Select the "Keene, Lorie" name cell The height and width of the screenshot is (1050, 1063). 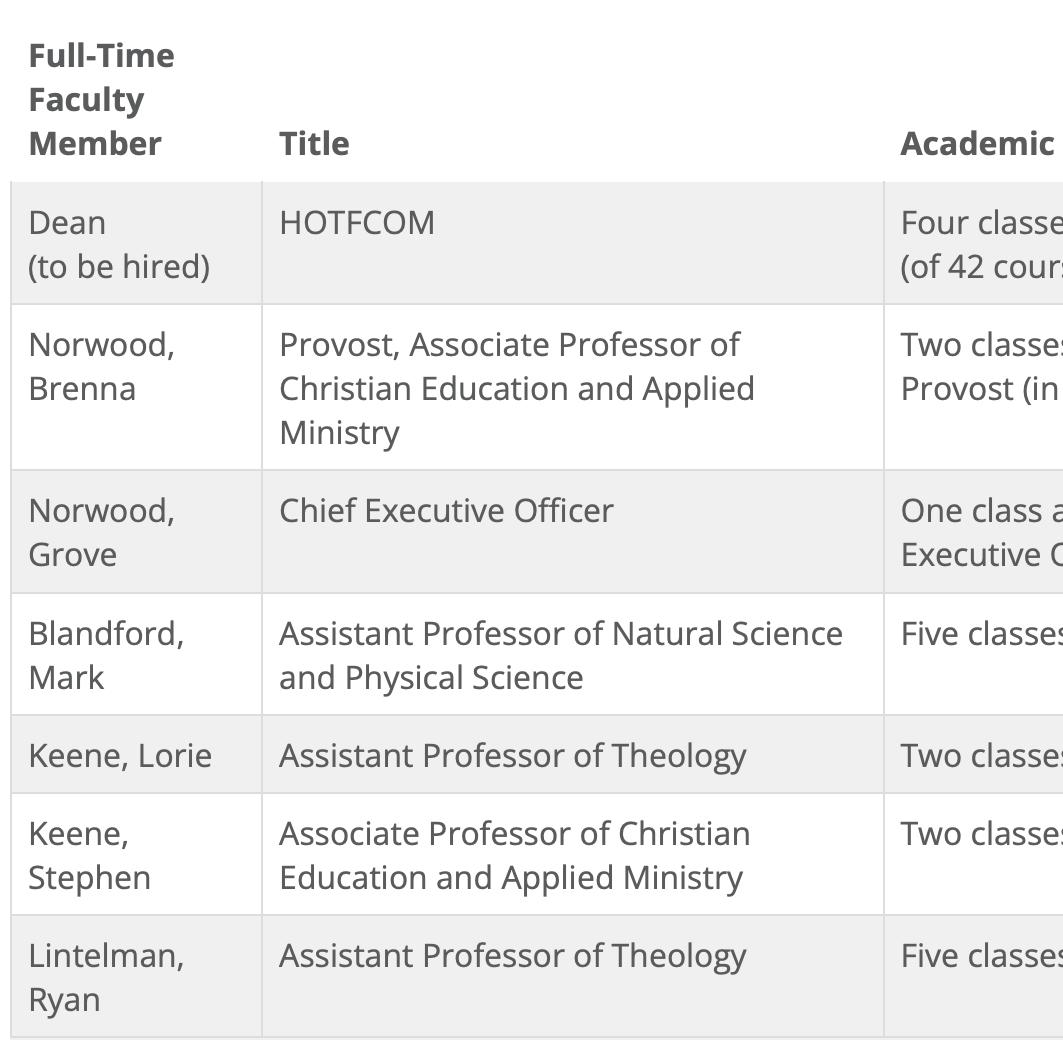(x=120, y=755)
